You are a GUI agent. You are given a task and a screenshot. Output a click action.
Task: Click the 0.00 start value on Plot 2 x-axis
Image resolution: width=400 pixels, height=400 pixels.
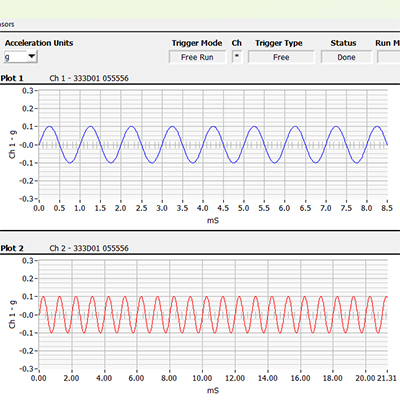[39, 378]
